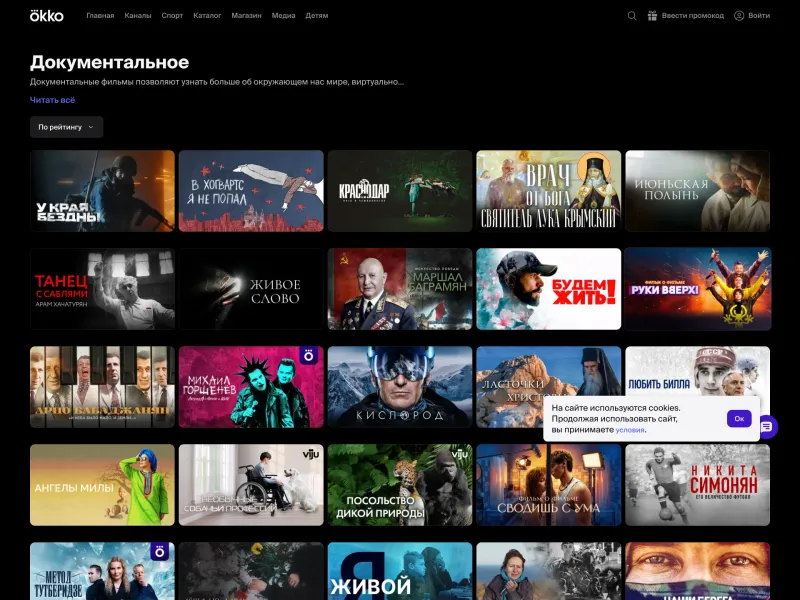Open the chat support bubble icon

pyautogui.click(x=767, y=427)
